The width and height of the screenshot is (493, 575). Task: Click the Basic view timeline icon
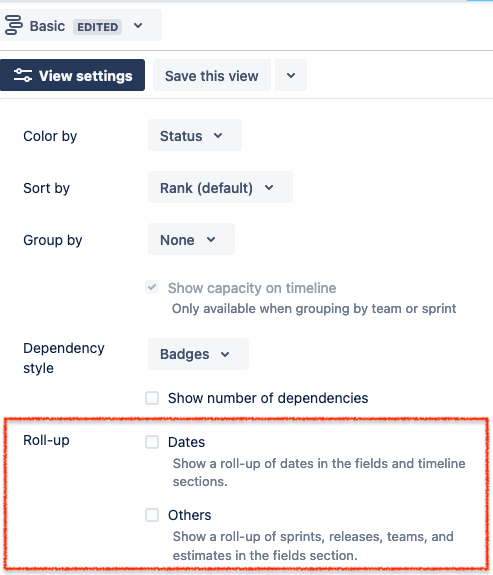(14, 25)
